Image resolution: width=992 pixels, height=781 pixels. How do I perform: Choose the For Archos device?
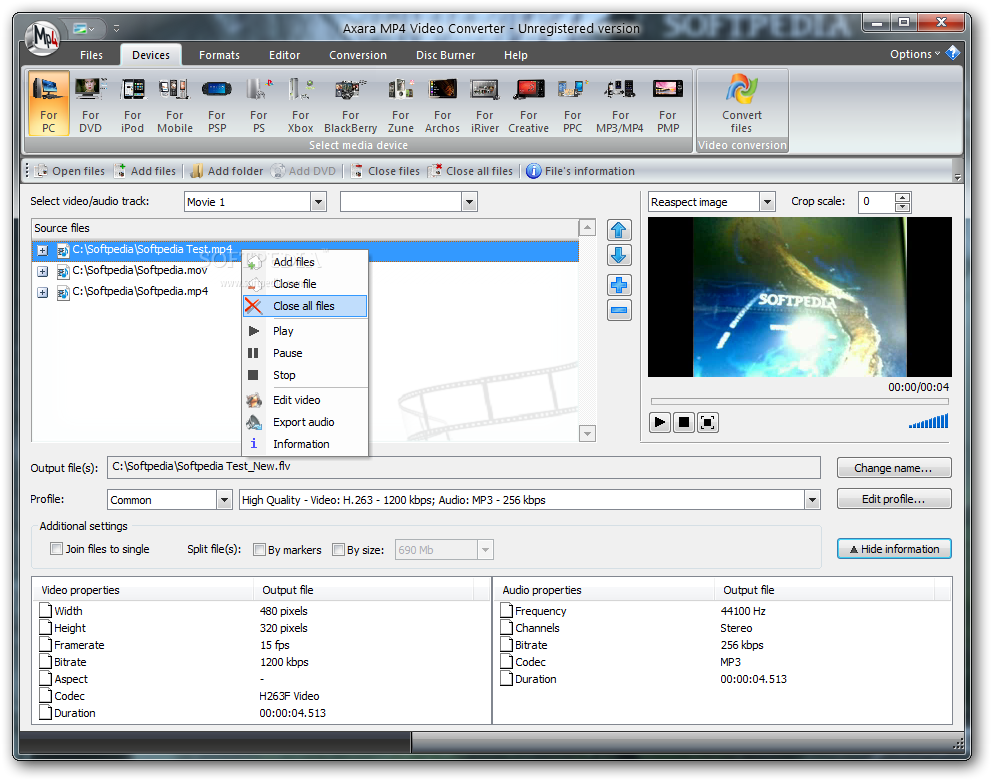[x=442, y=104]
